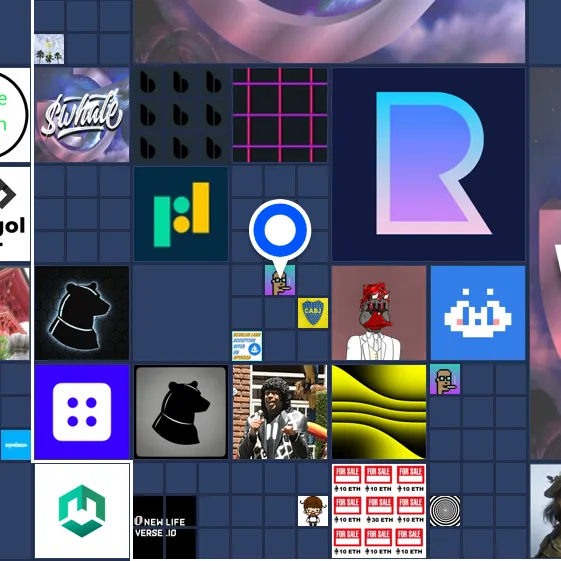Viewport: 561px width, 561px height.
Task: Open the red temple photo tile
Action: click(15, 313)
